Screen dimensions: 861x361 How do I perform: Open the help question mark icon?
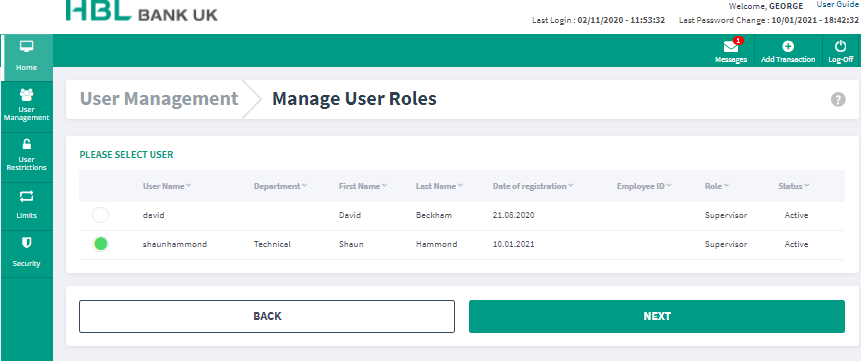click(838, 99)
